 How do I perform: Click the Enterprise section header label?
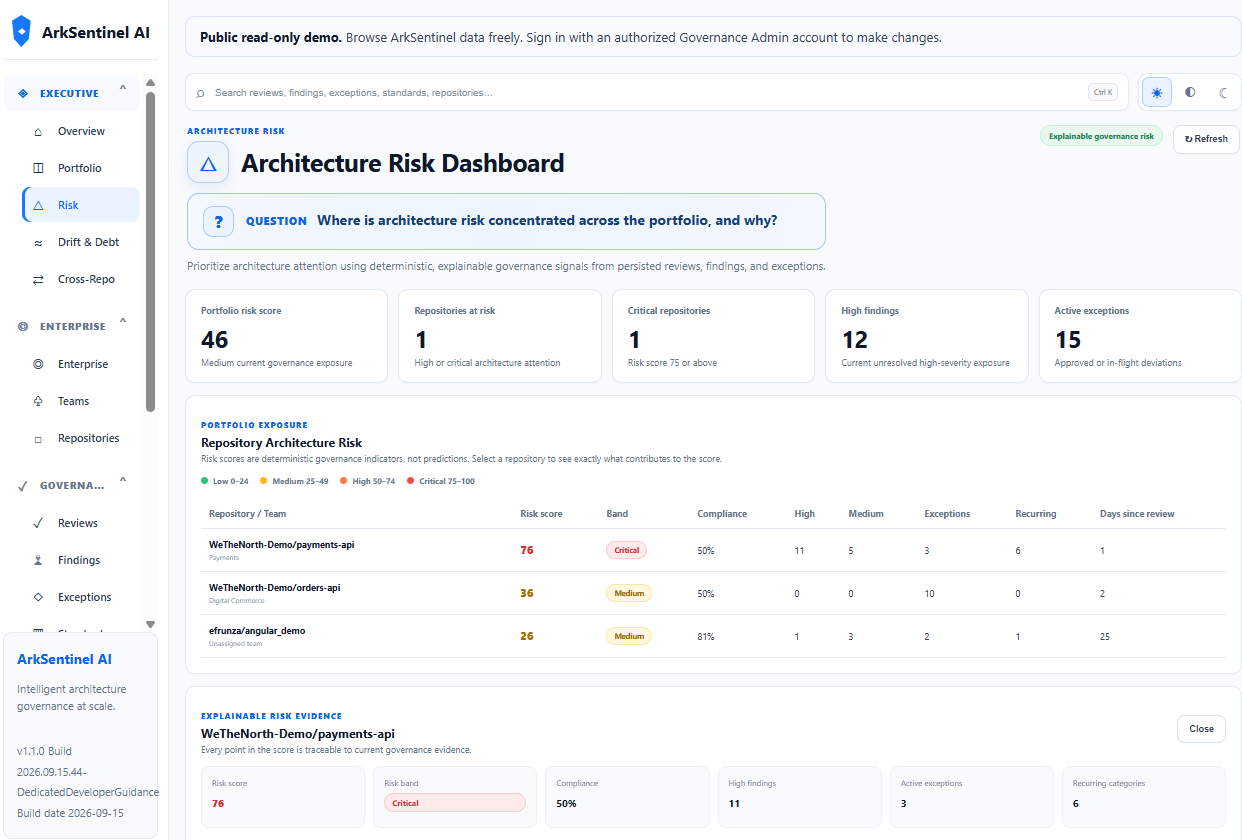click(72, 326)
